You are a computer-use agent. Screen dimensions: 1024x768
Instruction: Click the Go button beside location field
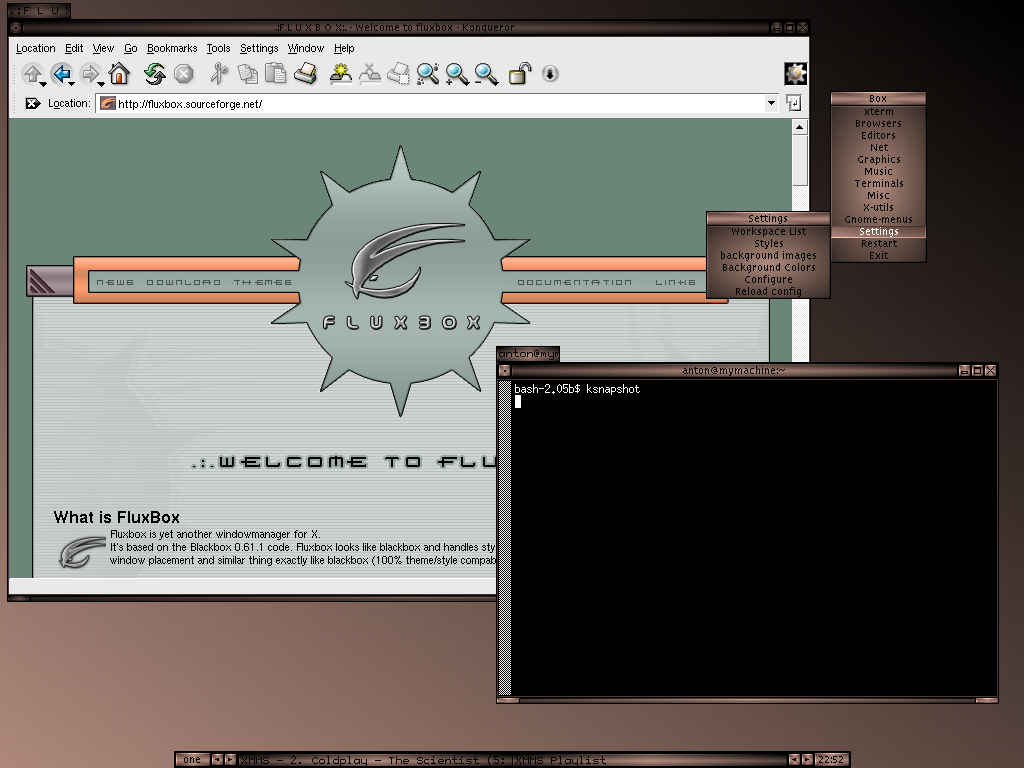[x=793, y=103]
